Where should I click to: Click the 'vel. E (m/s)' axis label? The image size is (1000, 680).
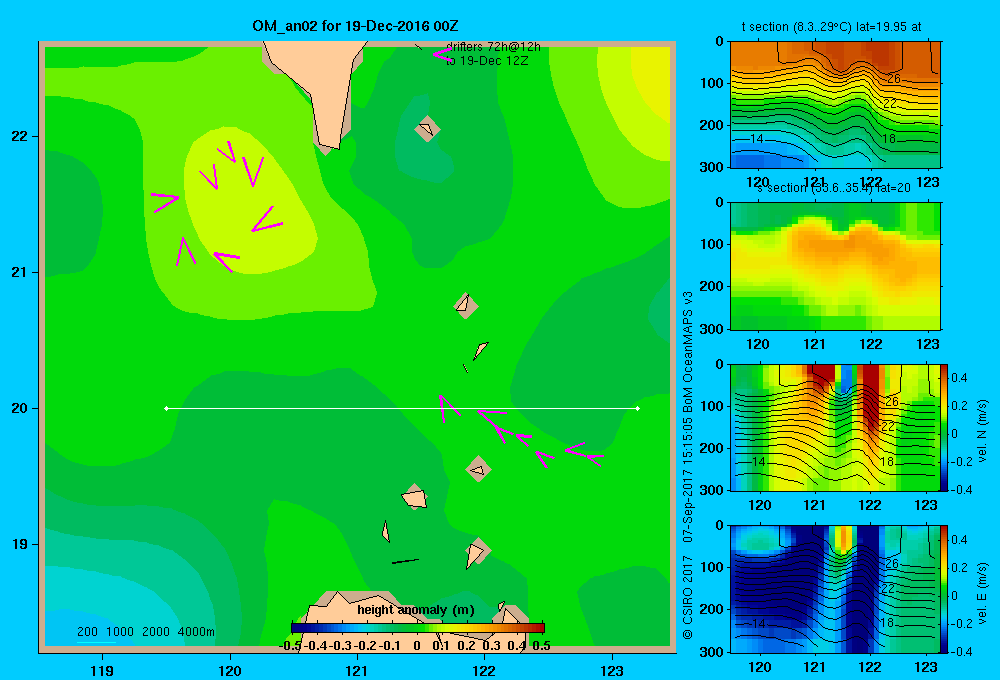983,593
